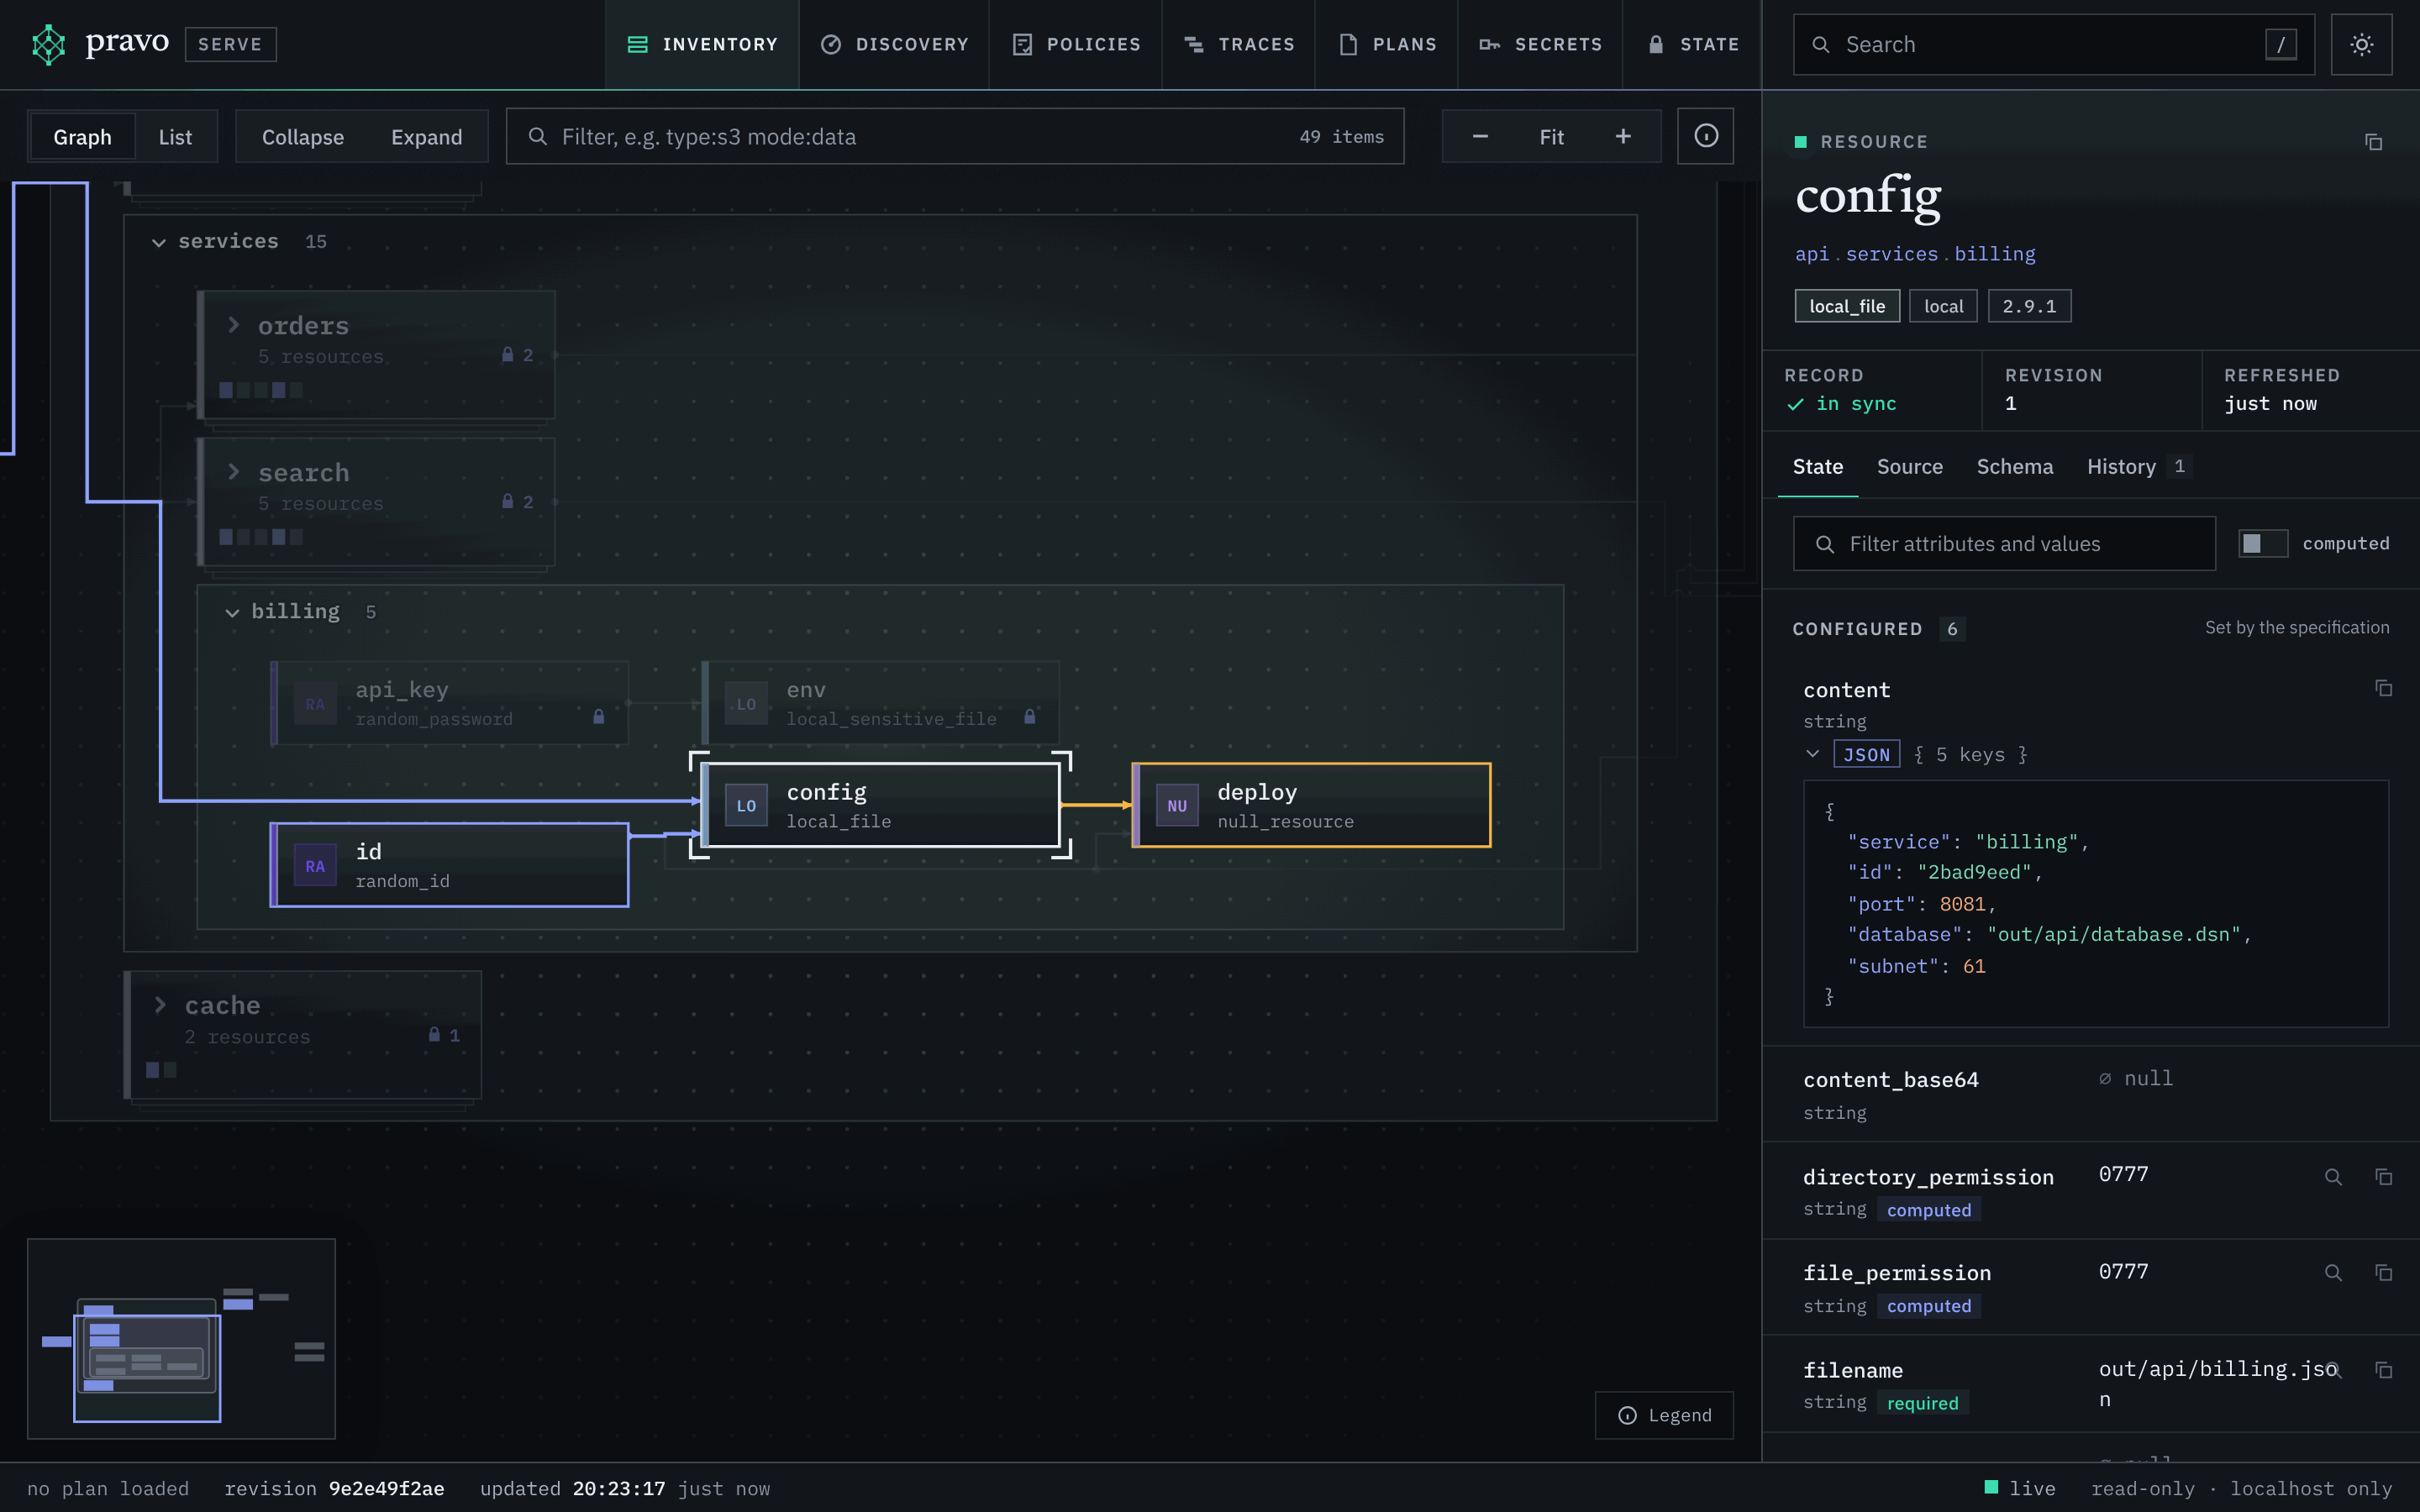Expand the cache group
This screenshot has width=2420, height=1512.
(x=160, y=1004)
